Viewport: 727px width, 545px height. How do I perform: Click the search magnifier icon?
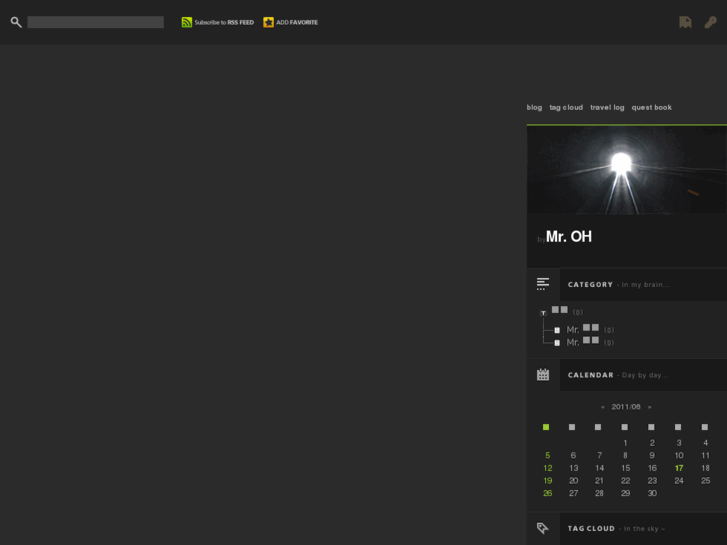(x=16, y=22)
